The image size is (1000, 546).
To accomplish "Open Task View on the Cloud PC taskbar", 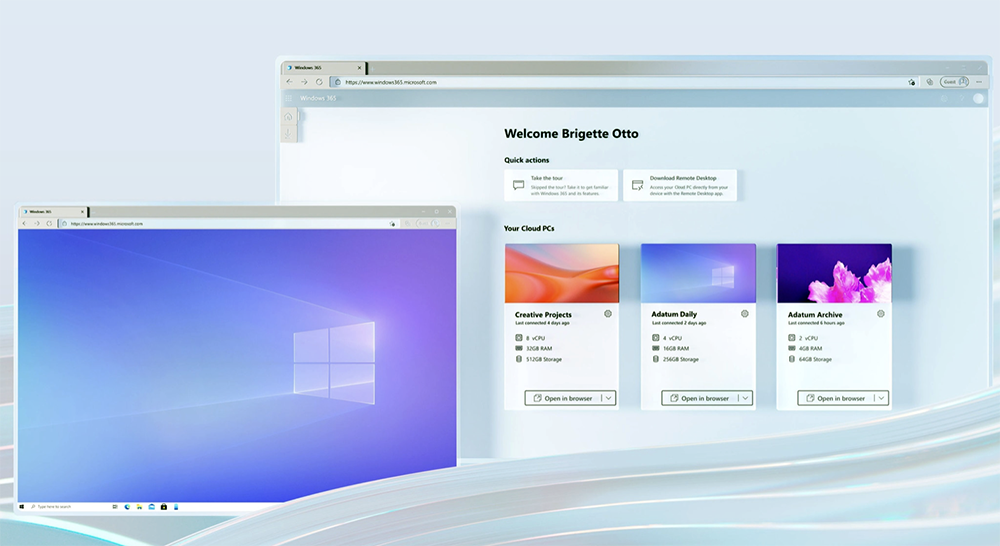I will [x=115, y=506].
